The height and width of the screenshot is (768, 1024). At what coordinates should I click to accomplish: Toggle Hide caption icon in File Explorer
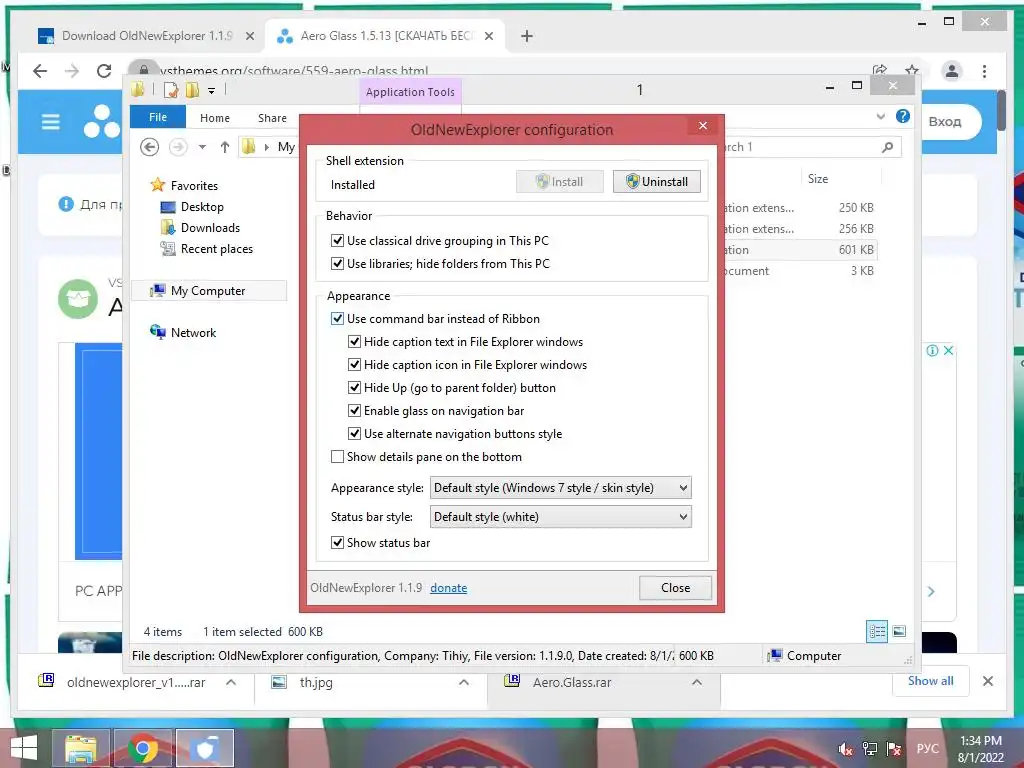354,364
